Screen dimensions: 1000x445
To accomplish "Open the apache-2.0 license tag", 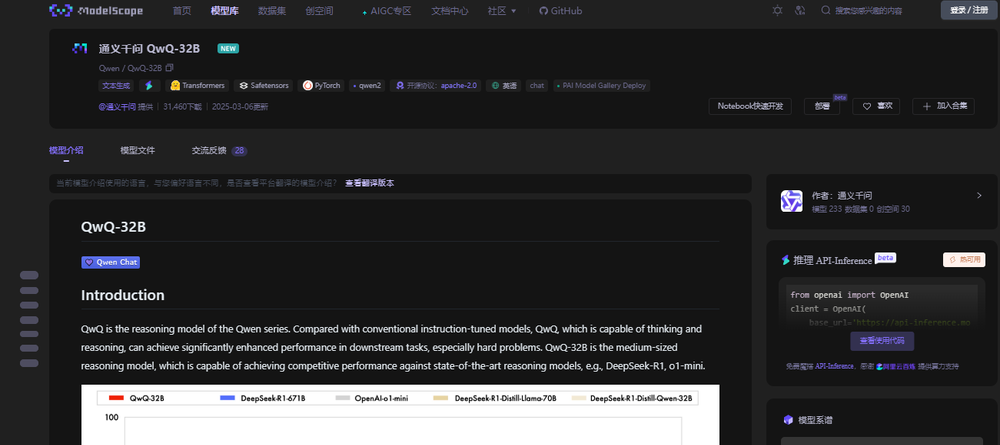I will [x=436, y=85].
